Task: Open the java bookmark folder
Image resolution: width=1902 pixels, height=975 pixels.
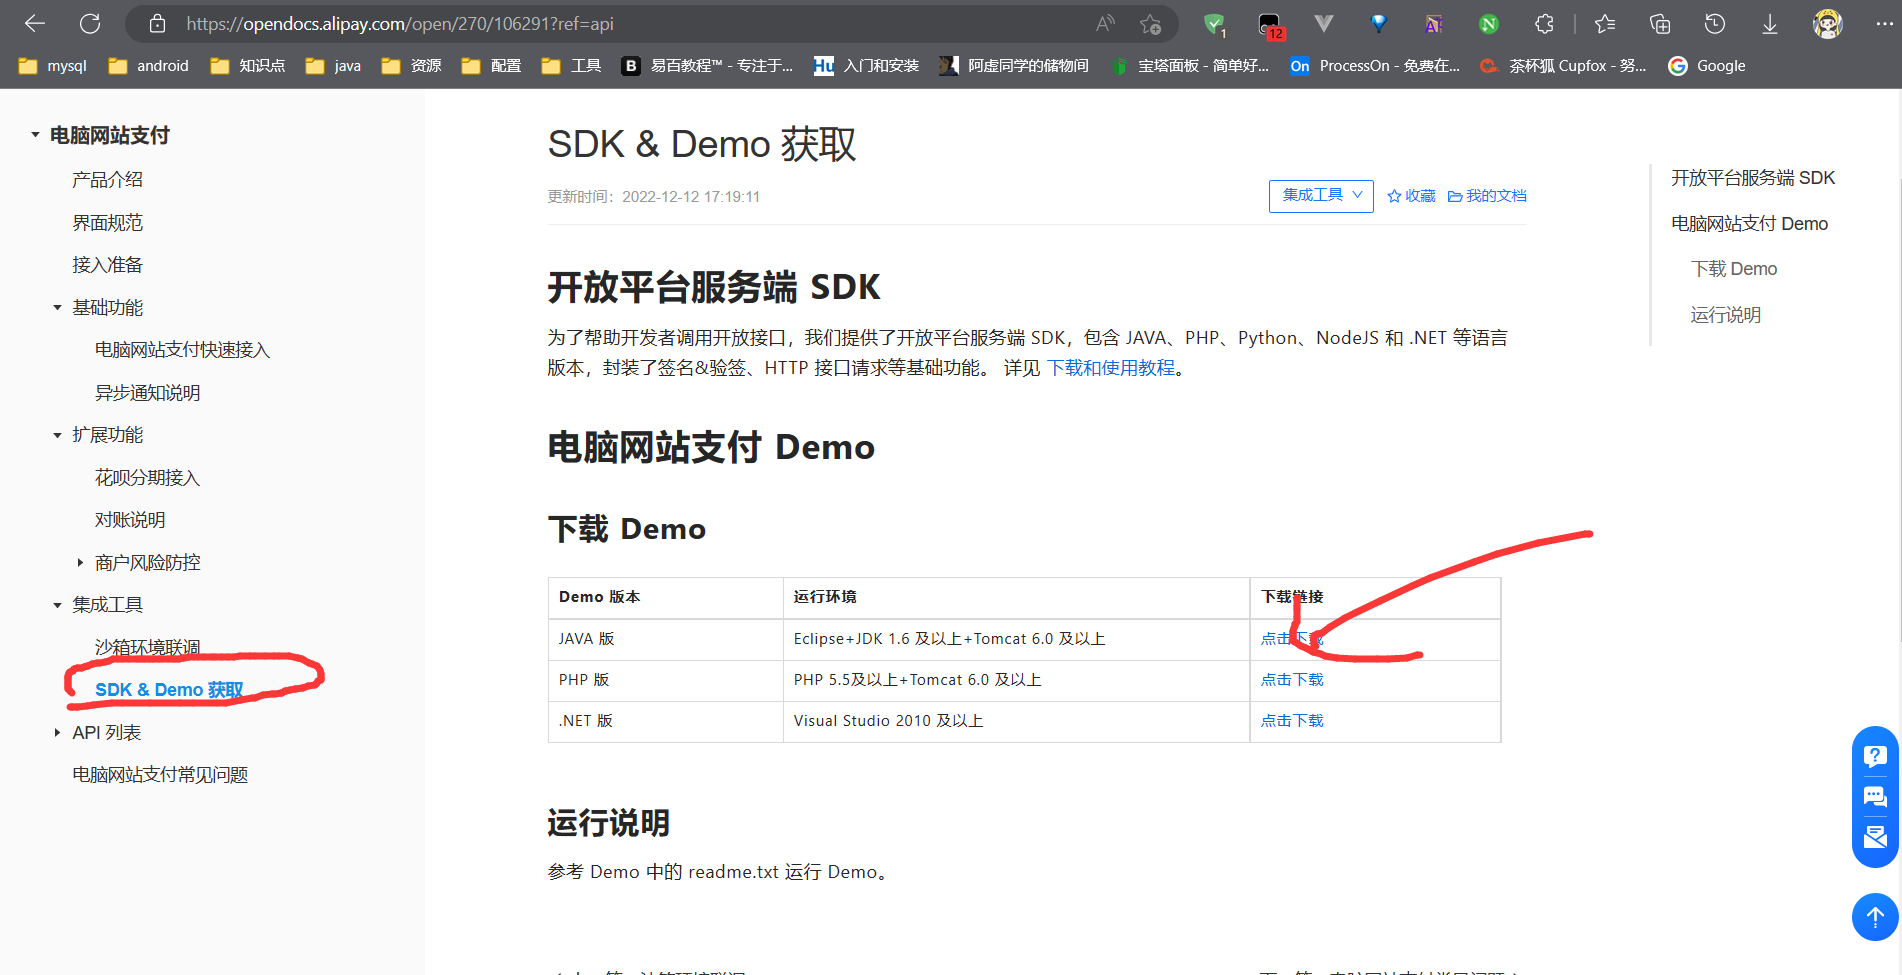Action: tap(333, 66)
